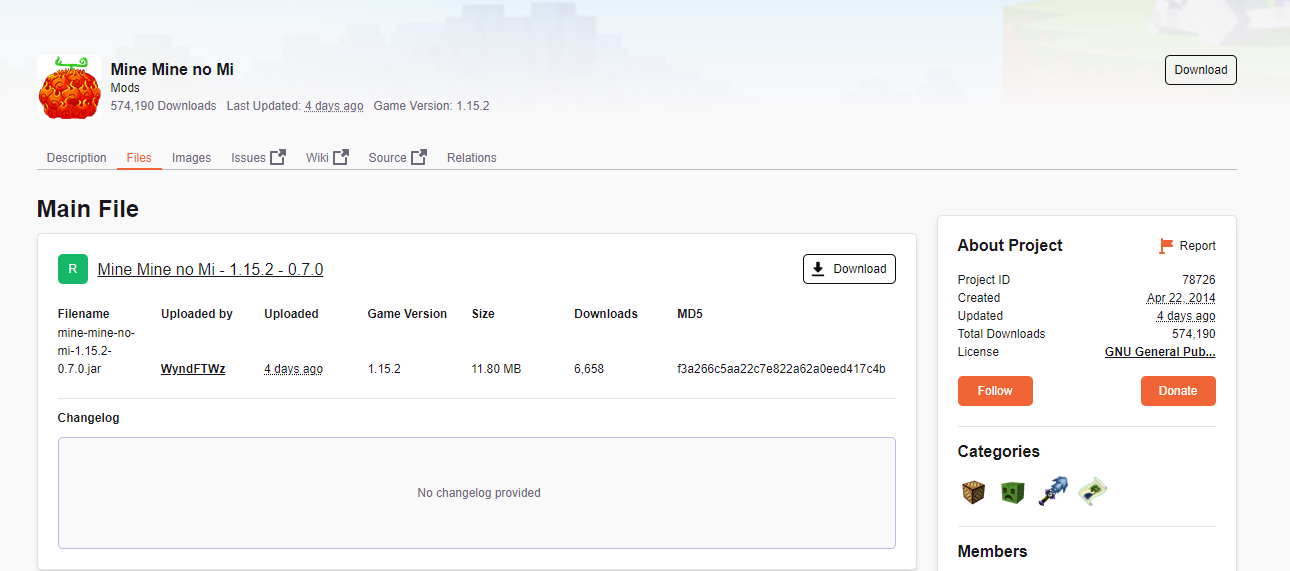The width and height of the screenshot is (1290, 571).
Task: Click the Mods category label under title
Action: pos(125,88)
